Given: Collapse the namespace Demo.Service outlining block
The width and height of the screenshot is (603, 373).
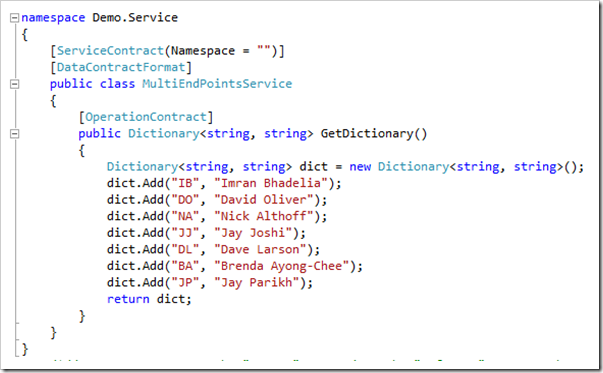Looking at the screenshot, I should click(x=14, y=18).
